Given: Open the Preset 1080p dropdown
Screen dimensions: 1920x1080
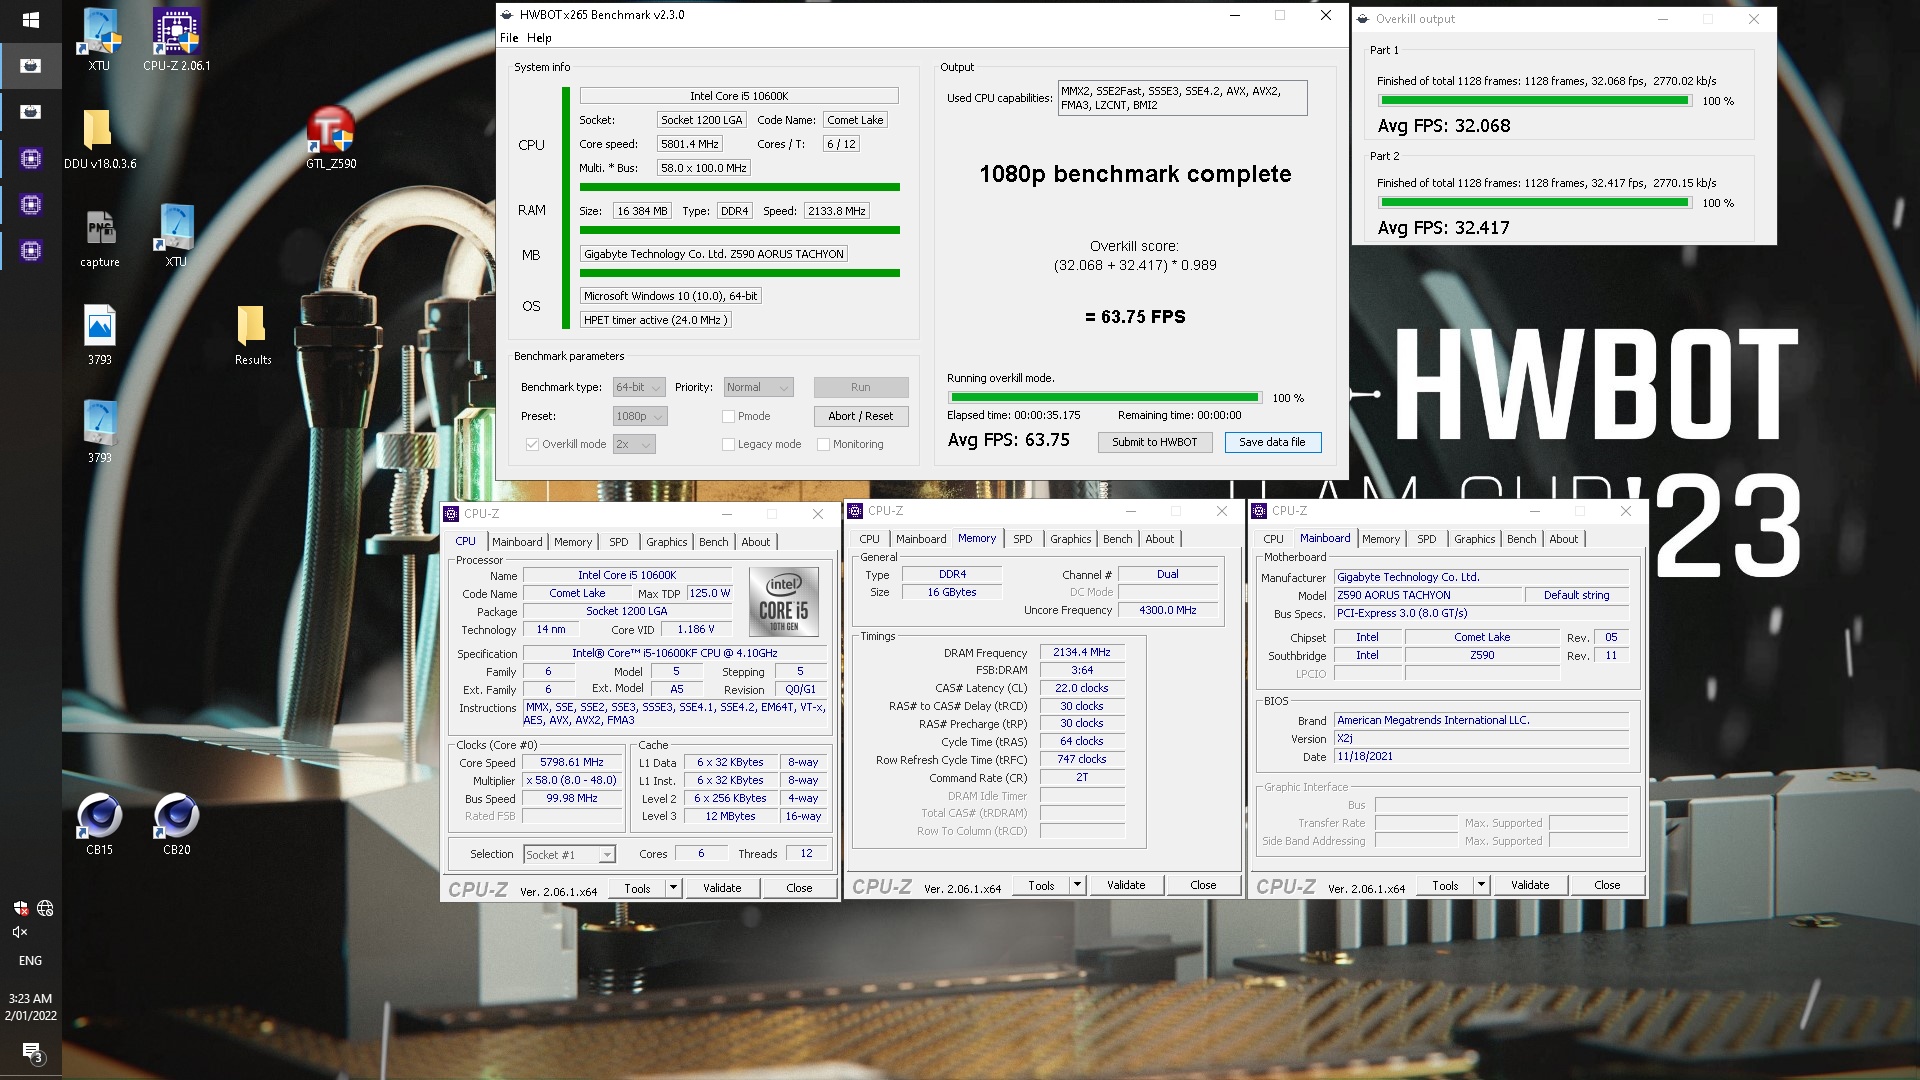Looking at the screenshot, I should 639,416.
